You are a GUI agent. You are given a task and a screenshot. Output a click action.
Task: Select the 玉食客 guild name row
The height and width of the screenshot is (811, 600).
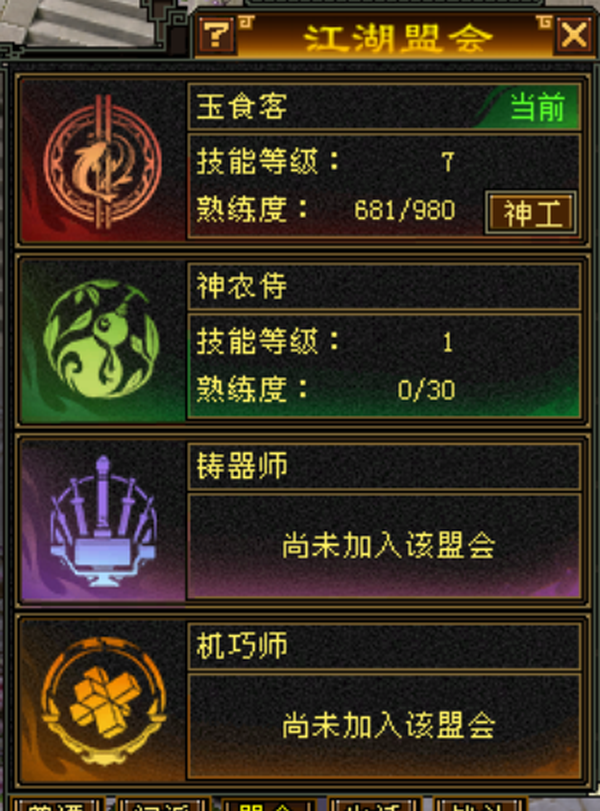tap(384, 107)
